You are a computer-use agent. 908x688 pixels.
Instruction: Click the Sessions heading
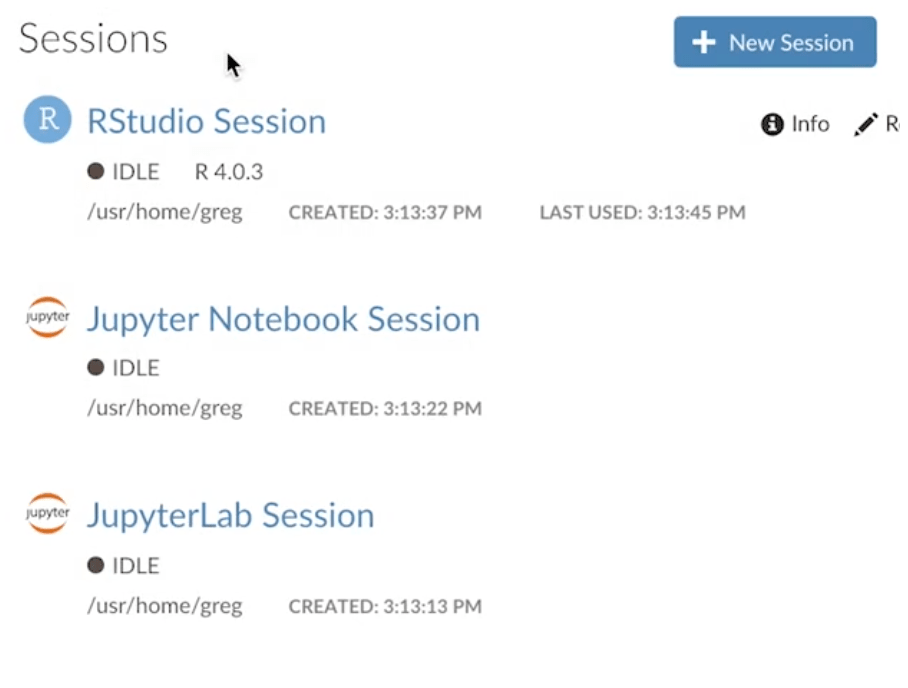point(93,39)
